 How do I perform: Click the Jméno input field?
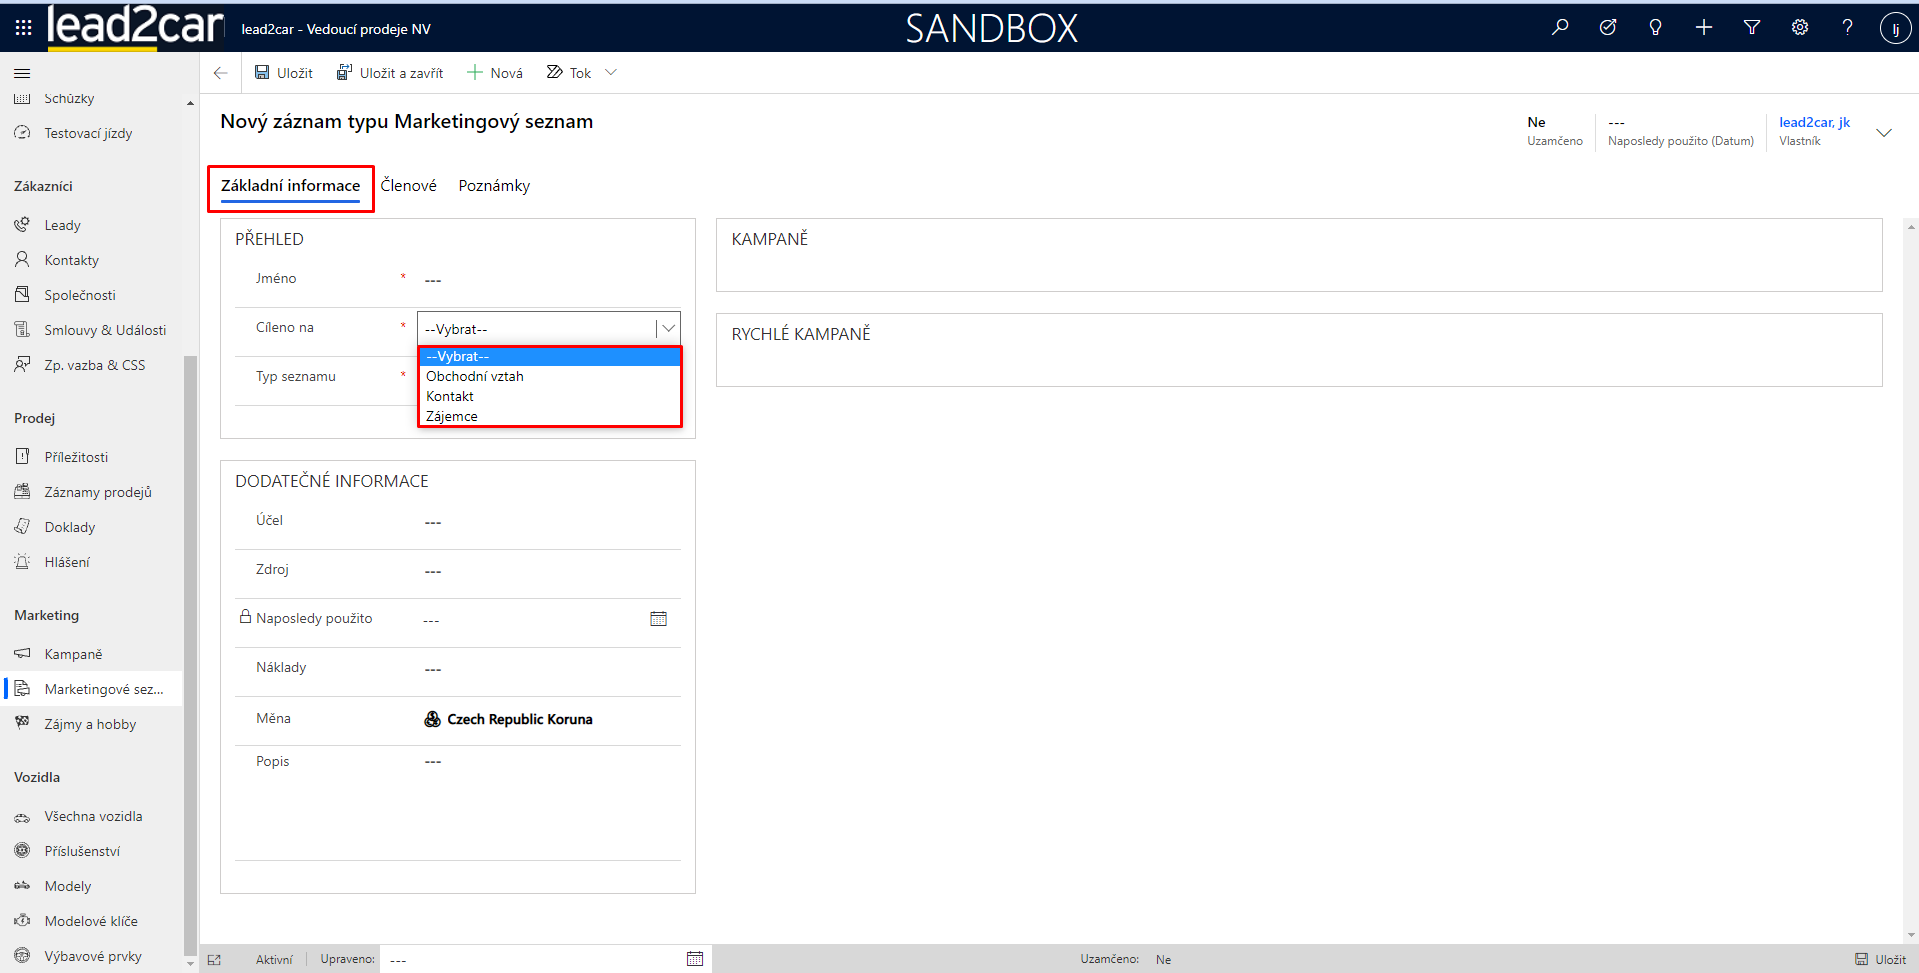[548, 280]
